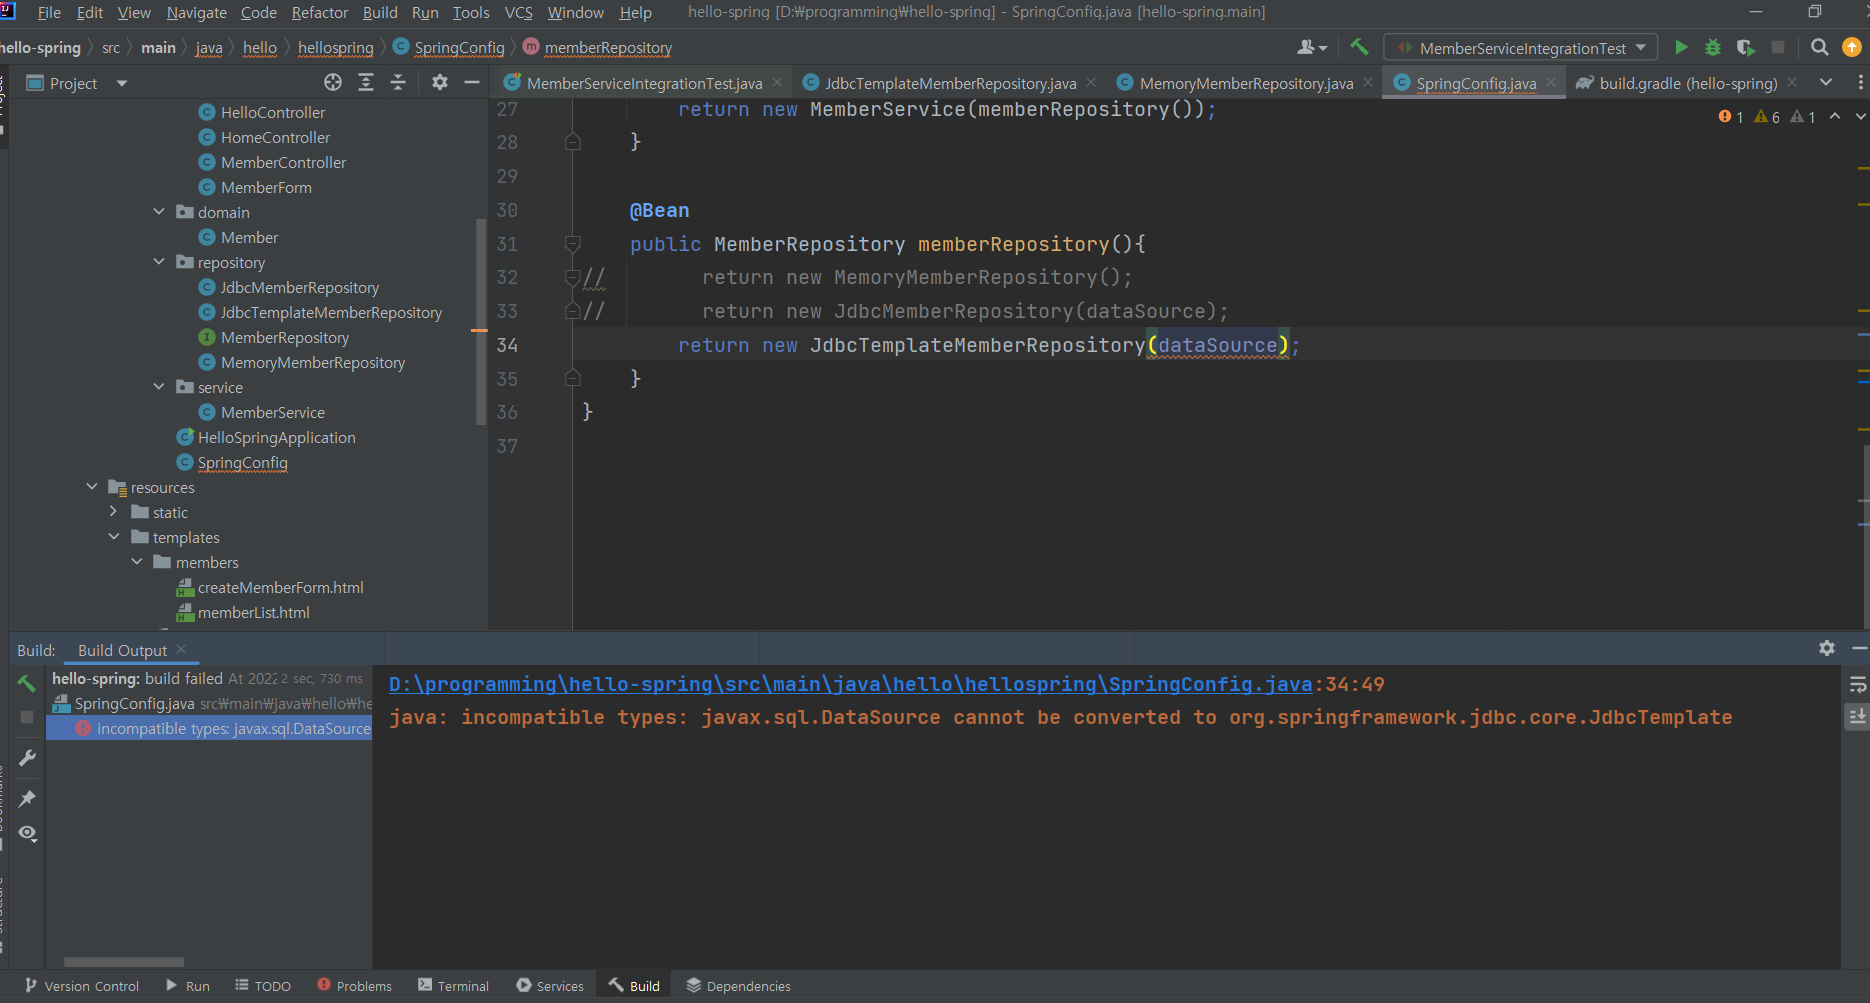Select JdbcTemplateMemberRepository in project tree

(x=331, y=312)
